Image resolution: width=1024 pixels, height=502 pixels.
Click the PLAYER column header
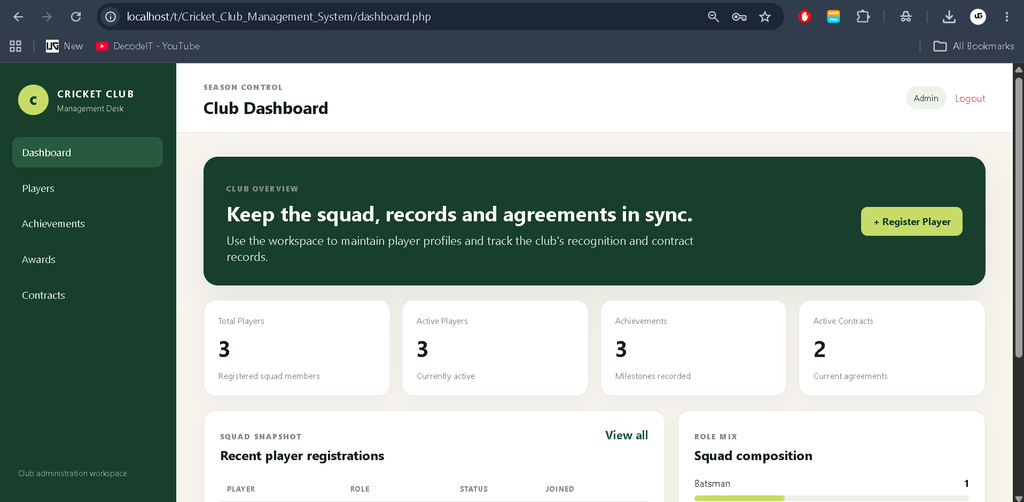tap(241, 489)
